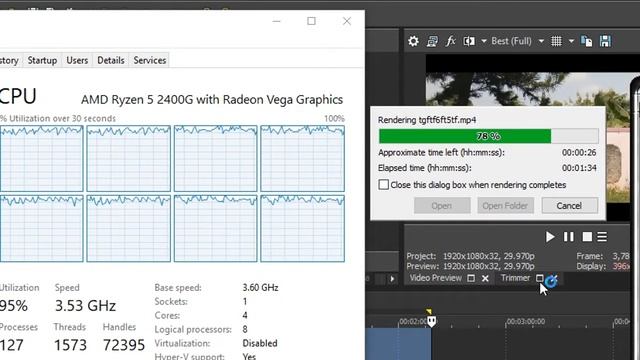Click the preview on external monitor icon
This screenshot has width=640, height=360.
[432, 41]
